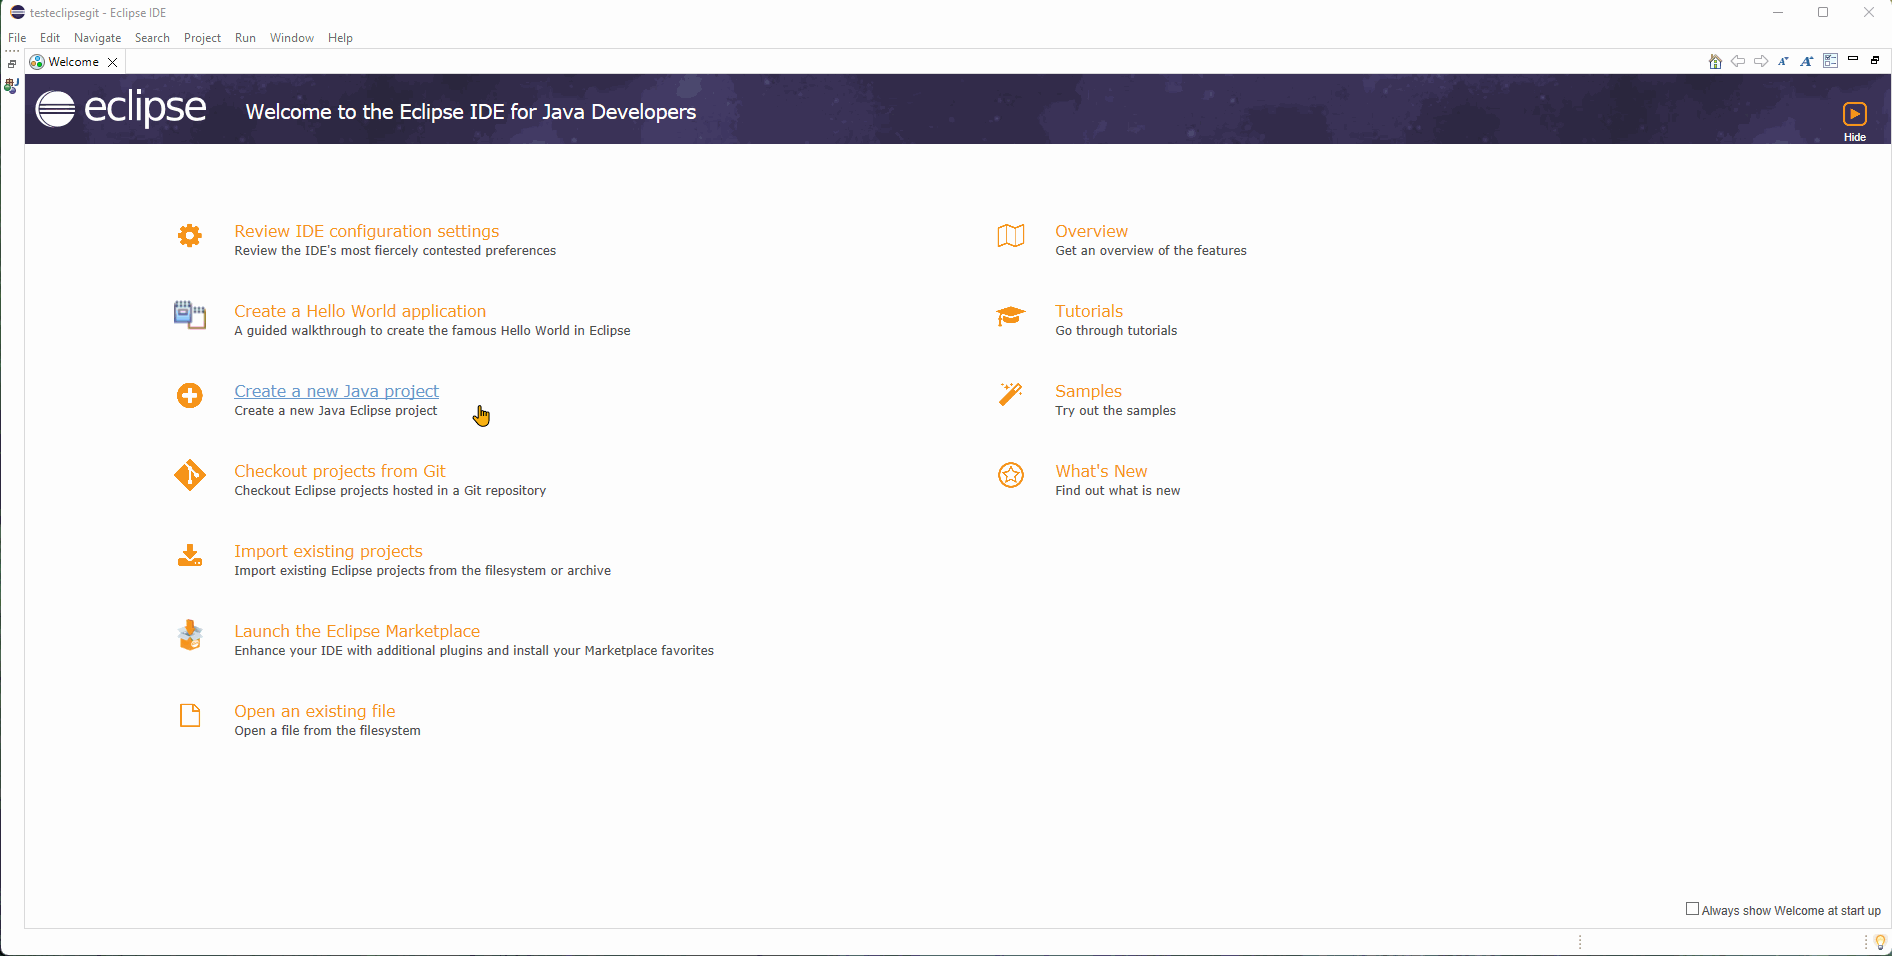Image resolution: width=1892 pixels, height=956 pixels.
Task: Open the customize page checklist icon
Action: [1830, 61]
